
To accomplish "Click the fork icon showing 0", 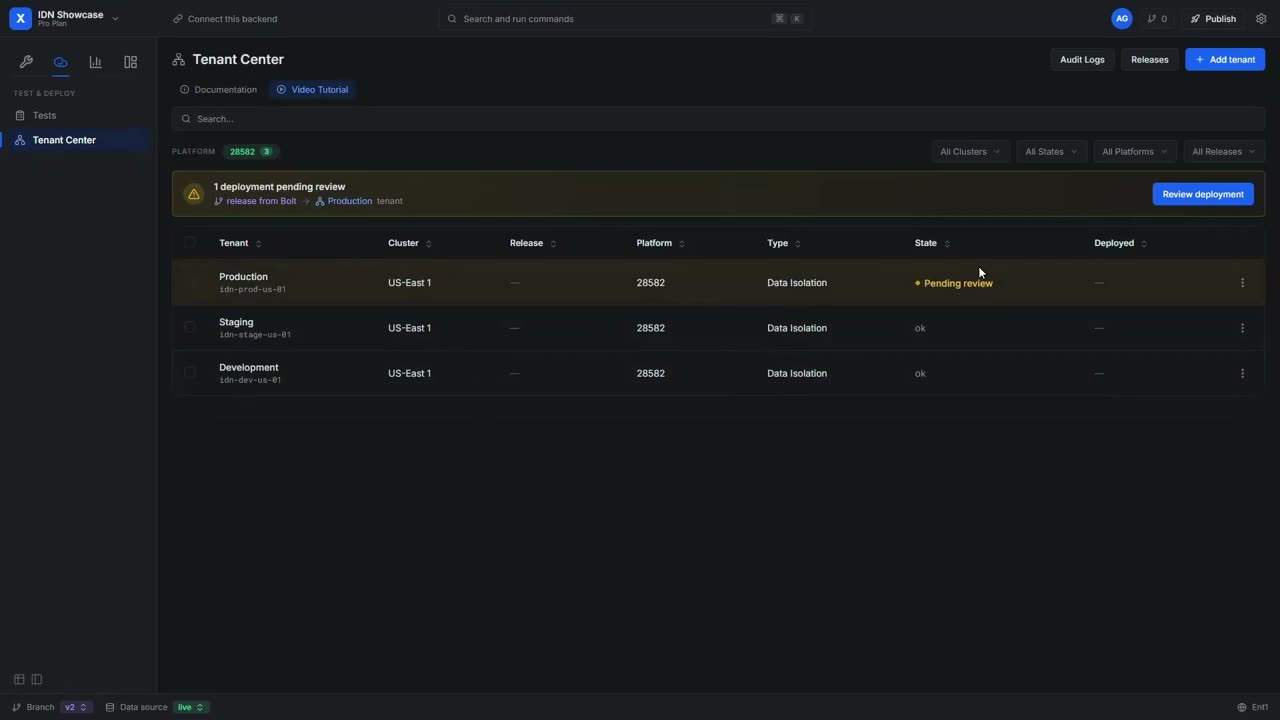I will coord(1157,19).
